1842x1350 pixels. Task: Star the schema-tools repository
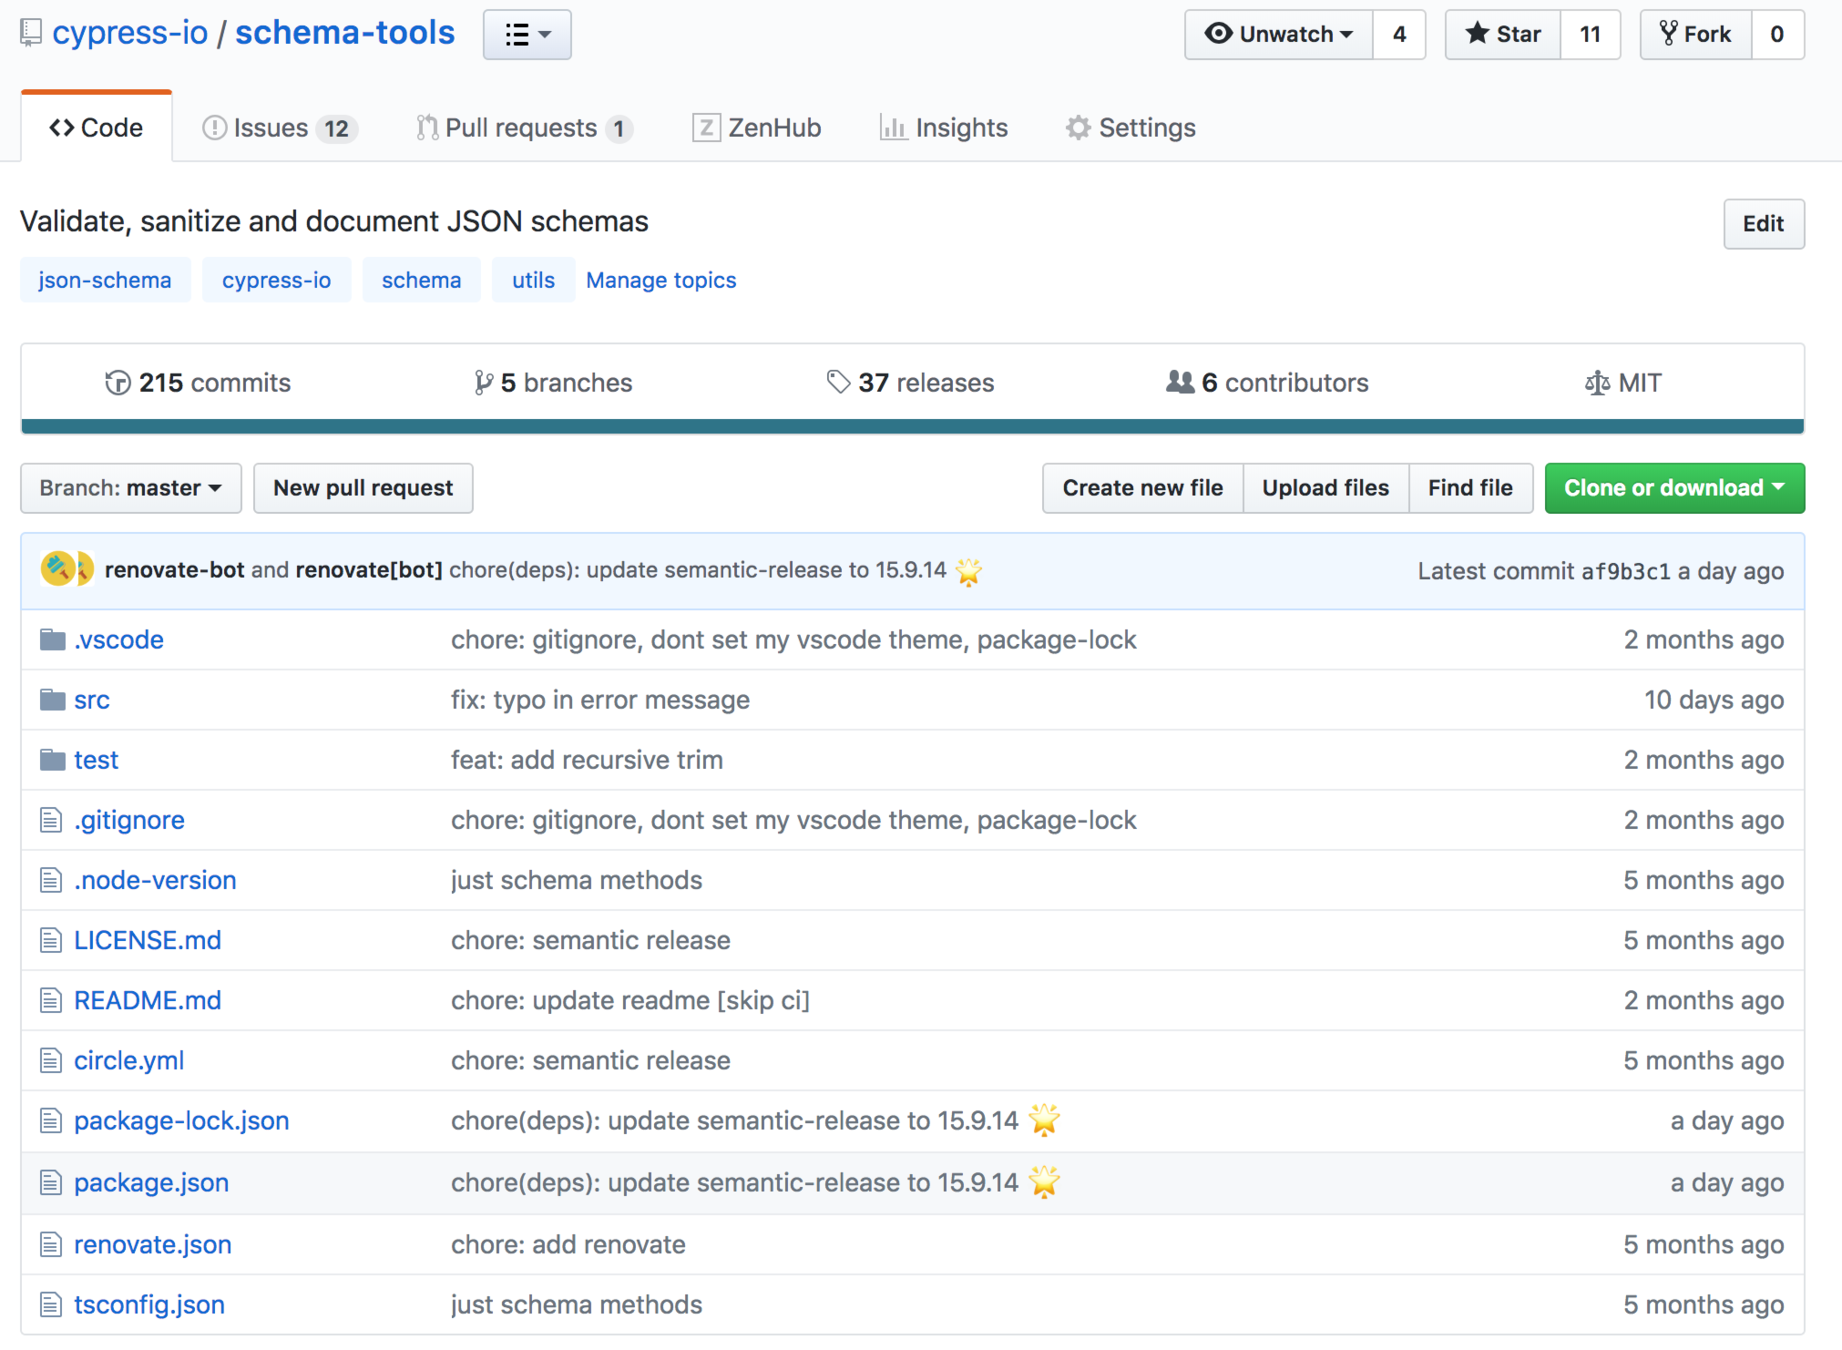(x=1503, y=35)
